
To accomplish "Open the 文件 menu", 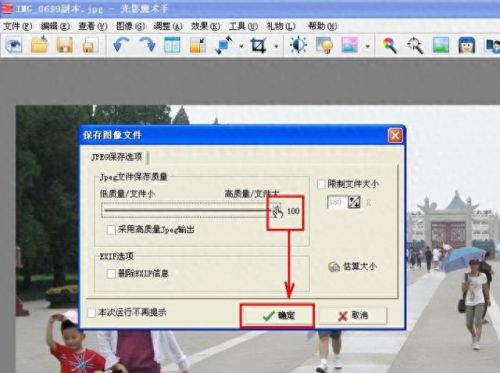I will pos(17,26).
